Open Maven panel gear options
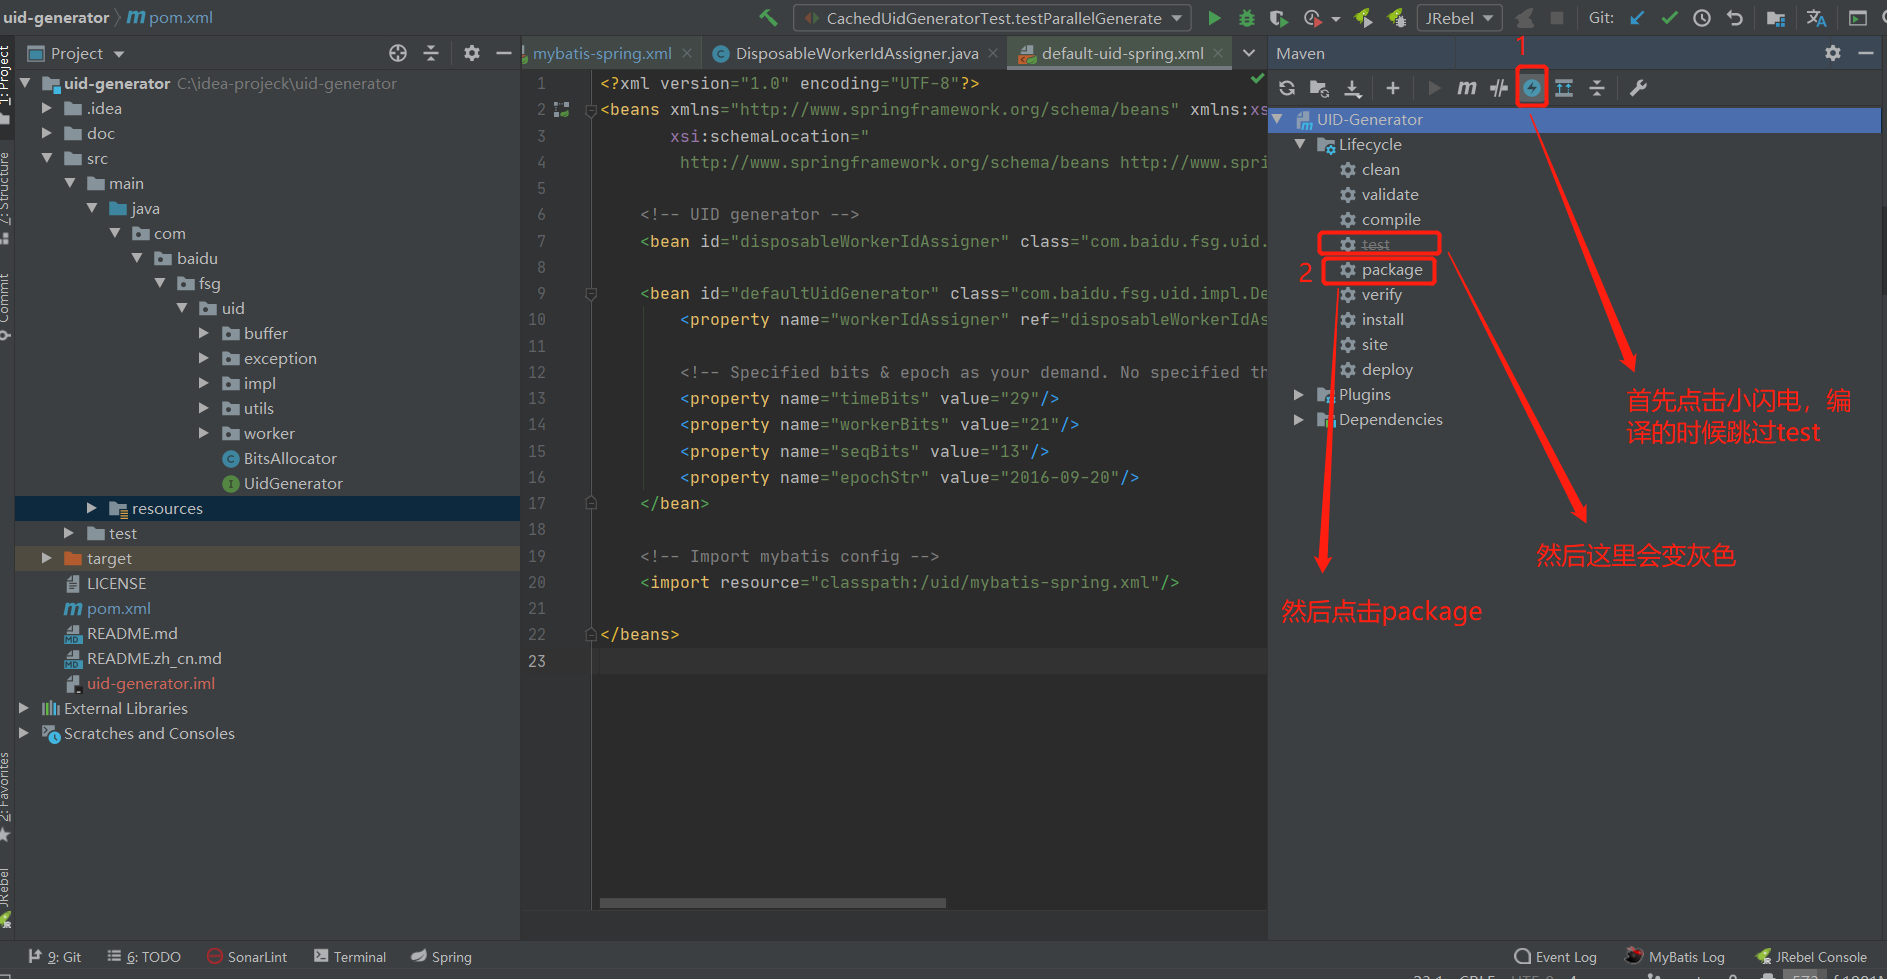This screenshot has width=1887, height=979. (1832, 53)
